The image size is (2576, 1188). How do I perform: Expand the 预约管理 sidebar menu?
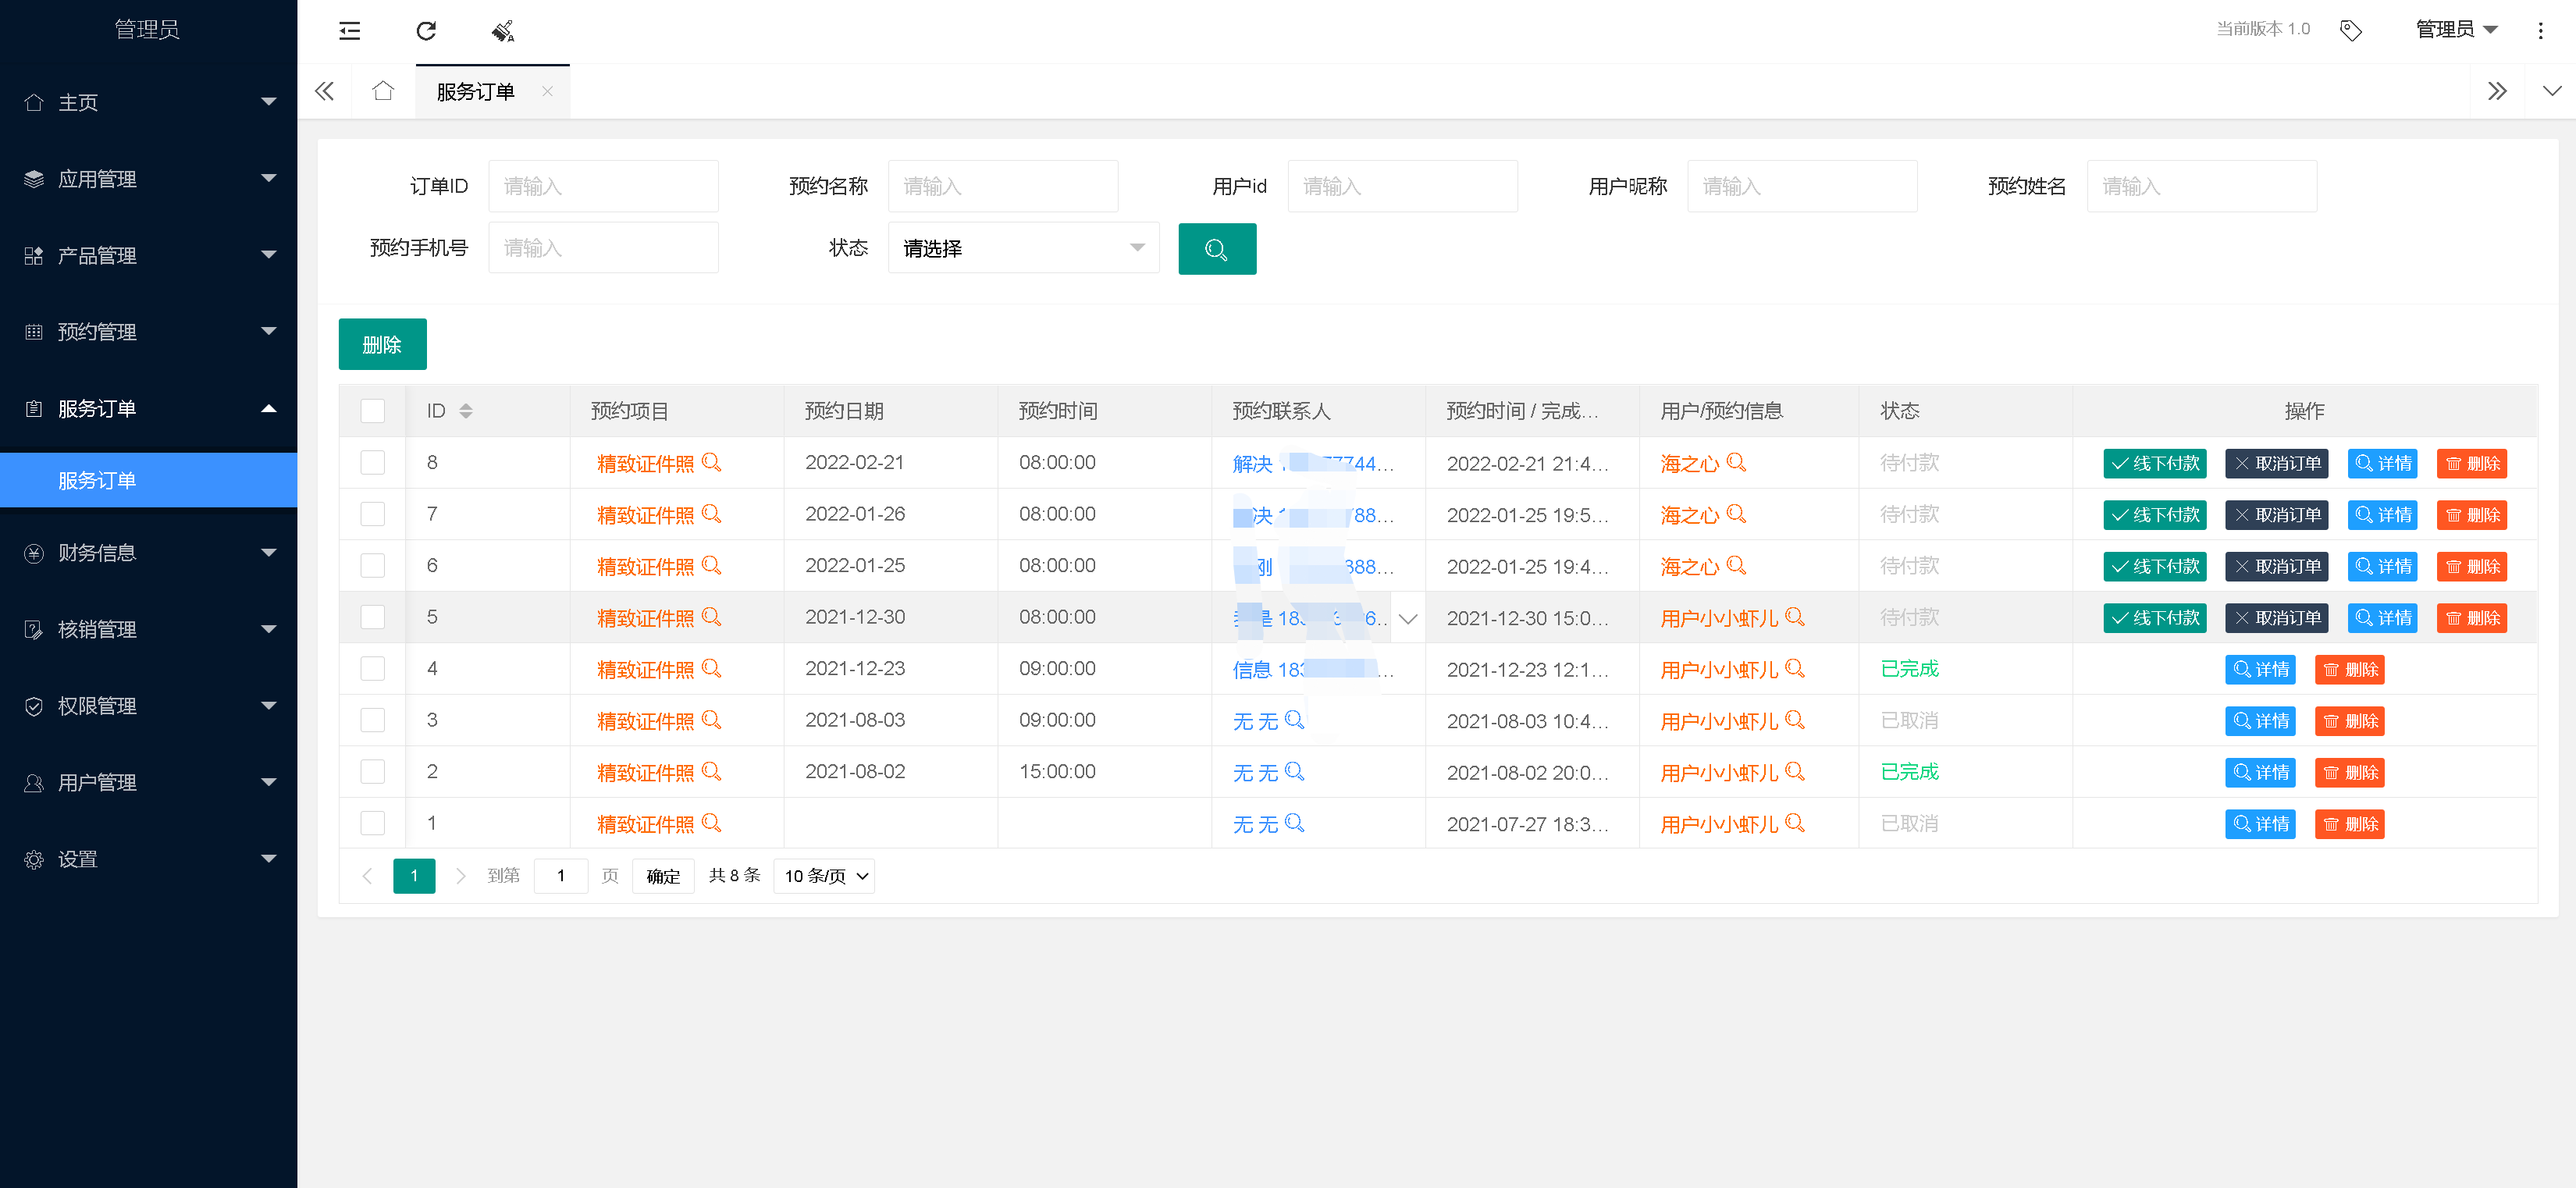click(148, 332)
